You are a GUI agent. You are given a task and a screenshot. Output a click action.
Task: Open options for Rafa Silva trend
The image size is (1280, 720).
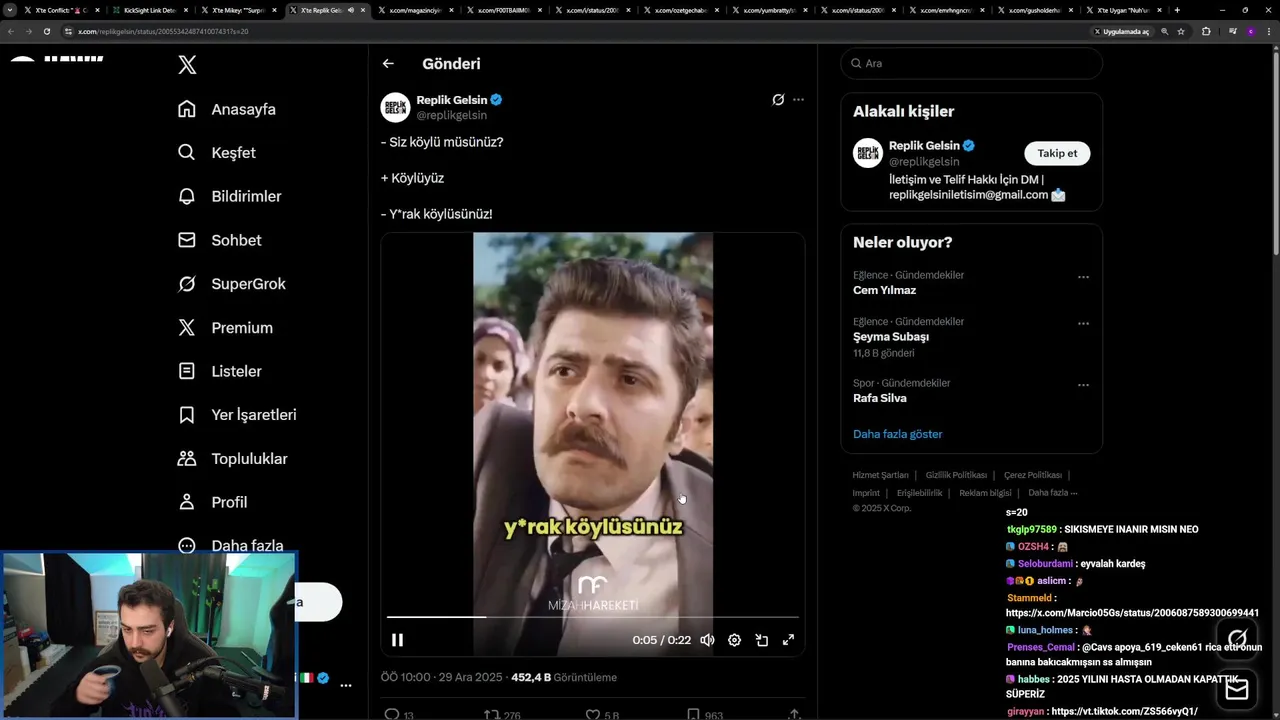tap(1083, 385)
